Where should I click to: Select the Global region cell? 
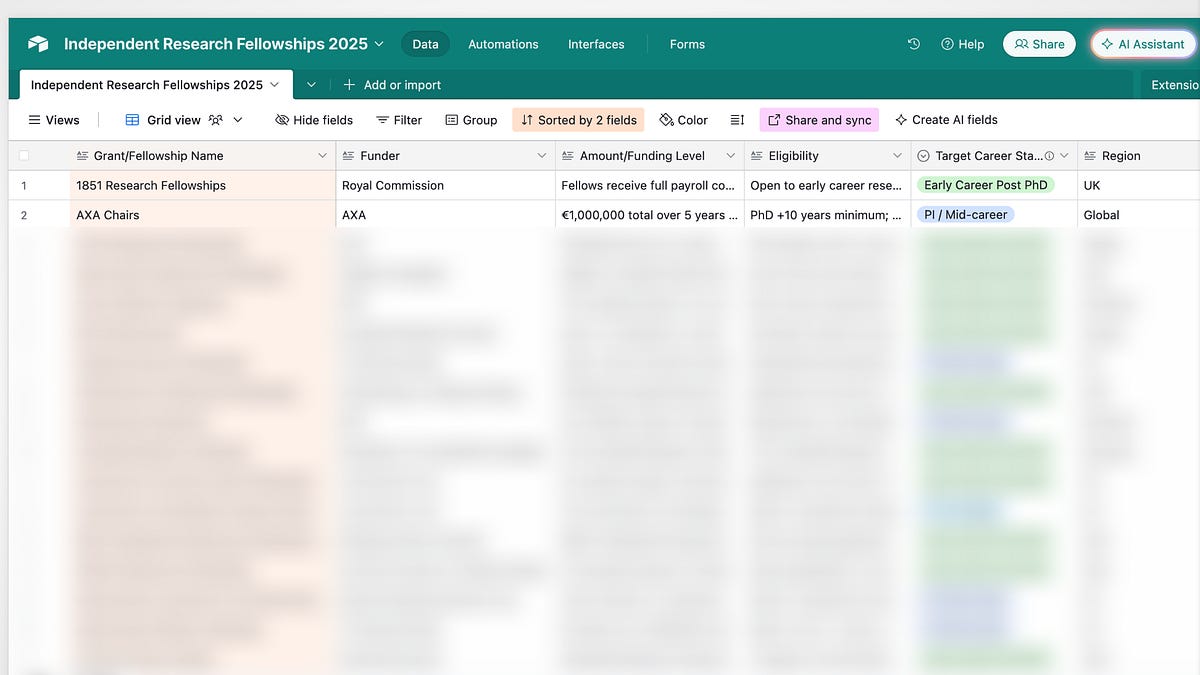click(1138, 215)
